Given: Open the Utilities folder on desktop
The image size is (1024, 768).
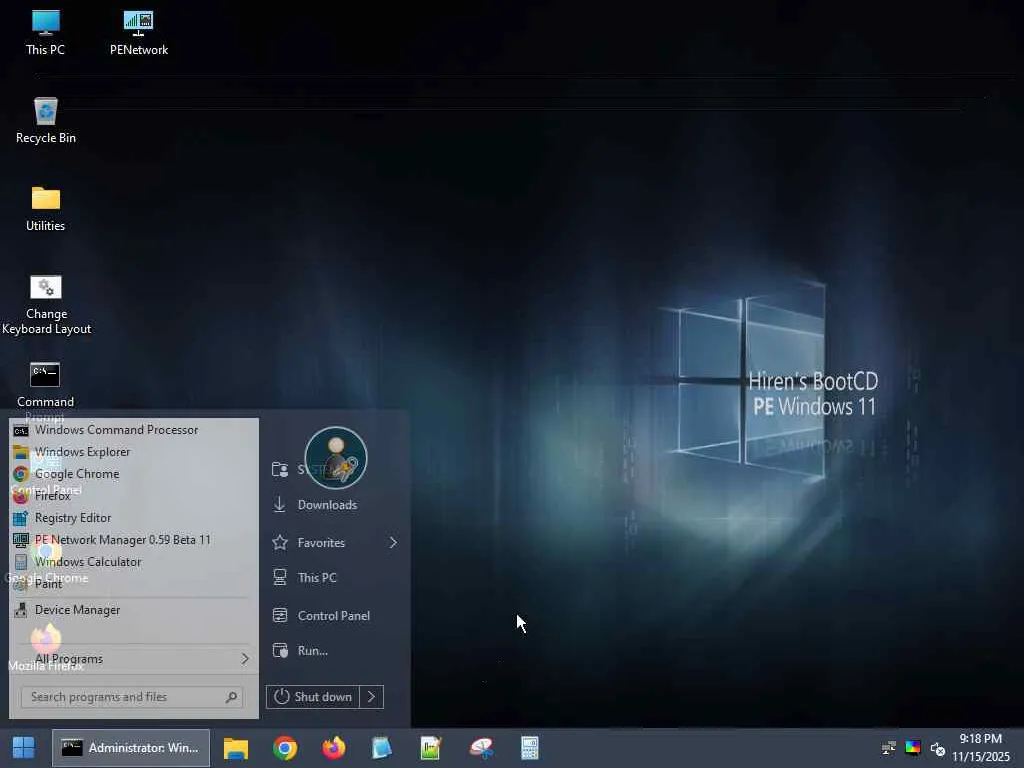Looking at the screenshot, I should pyautogui.click(x=45, y=208).
